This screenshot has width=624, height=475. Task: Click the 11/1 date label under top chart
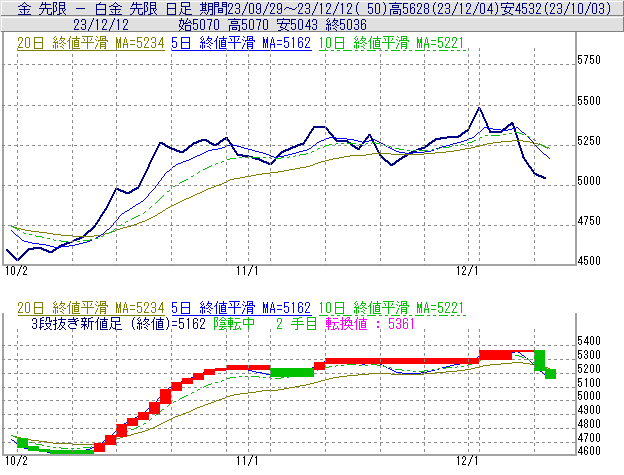pyautogui.click(x=247, y=271)
